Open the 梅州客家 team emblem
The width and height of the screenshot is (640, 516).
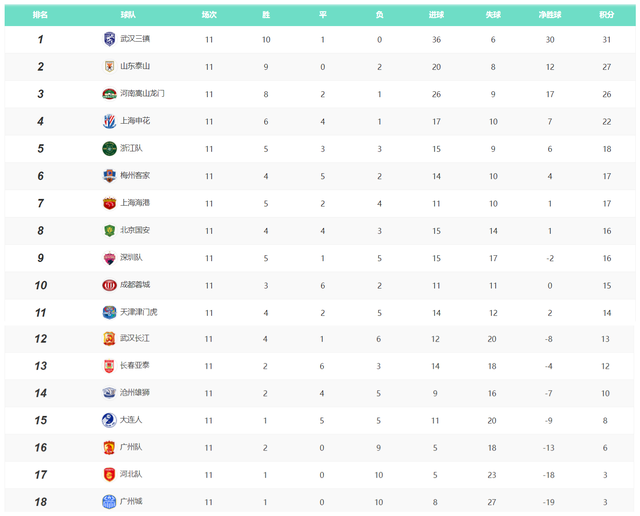[109, 175]
